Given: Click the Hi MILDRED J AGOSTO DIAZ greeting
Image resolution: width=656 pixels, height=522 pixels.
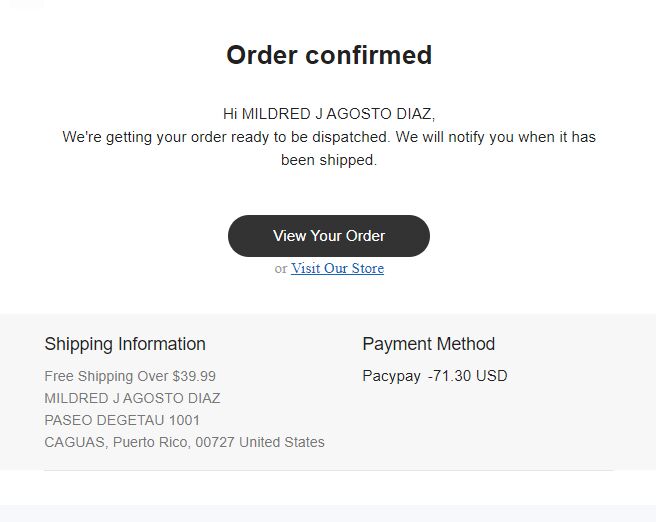Looking at the screenshot, I should pyautogui.click(x=329, y=114).
